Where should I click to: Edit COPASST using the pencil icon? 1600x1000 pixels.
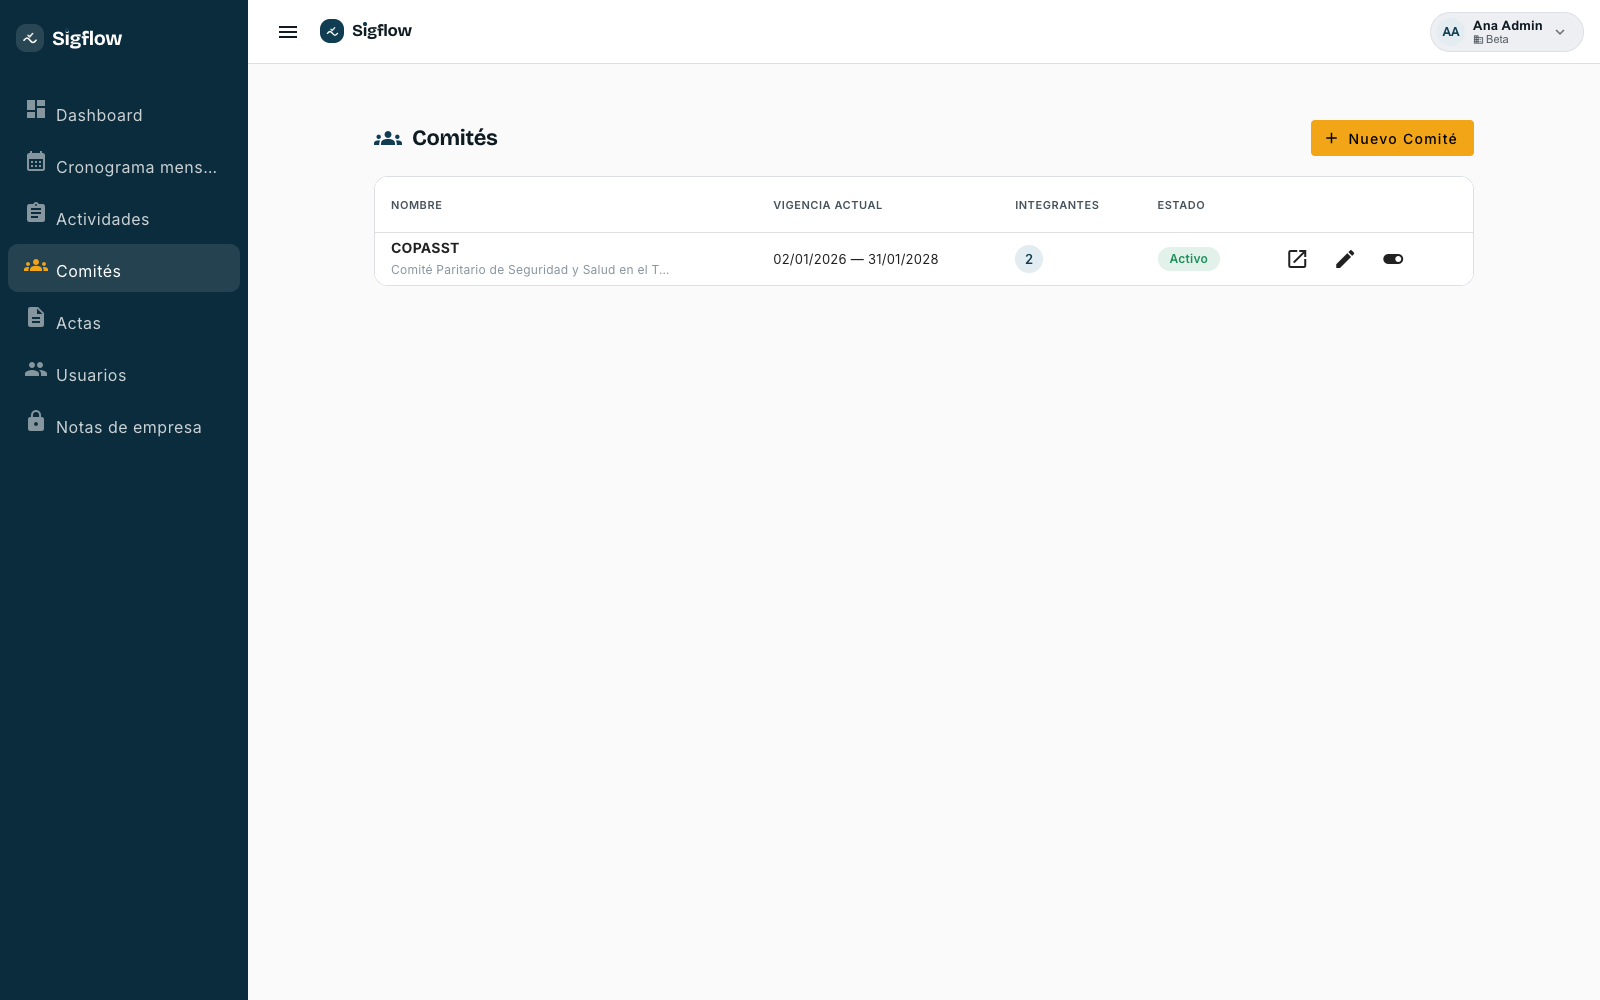tap(1345, 259)
